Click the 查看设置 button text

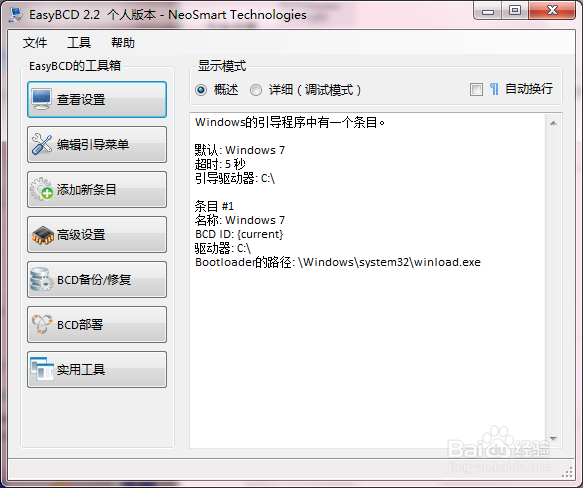click(x=81, y=100)
